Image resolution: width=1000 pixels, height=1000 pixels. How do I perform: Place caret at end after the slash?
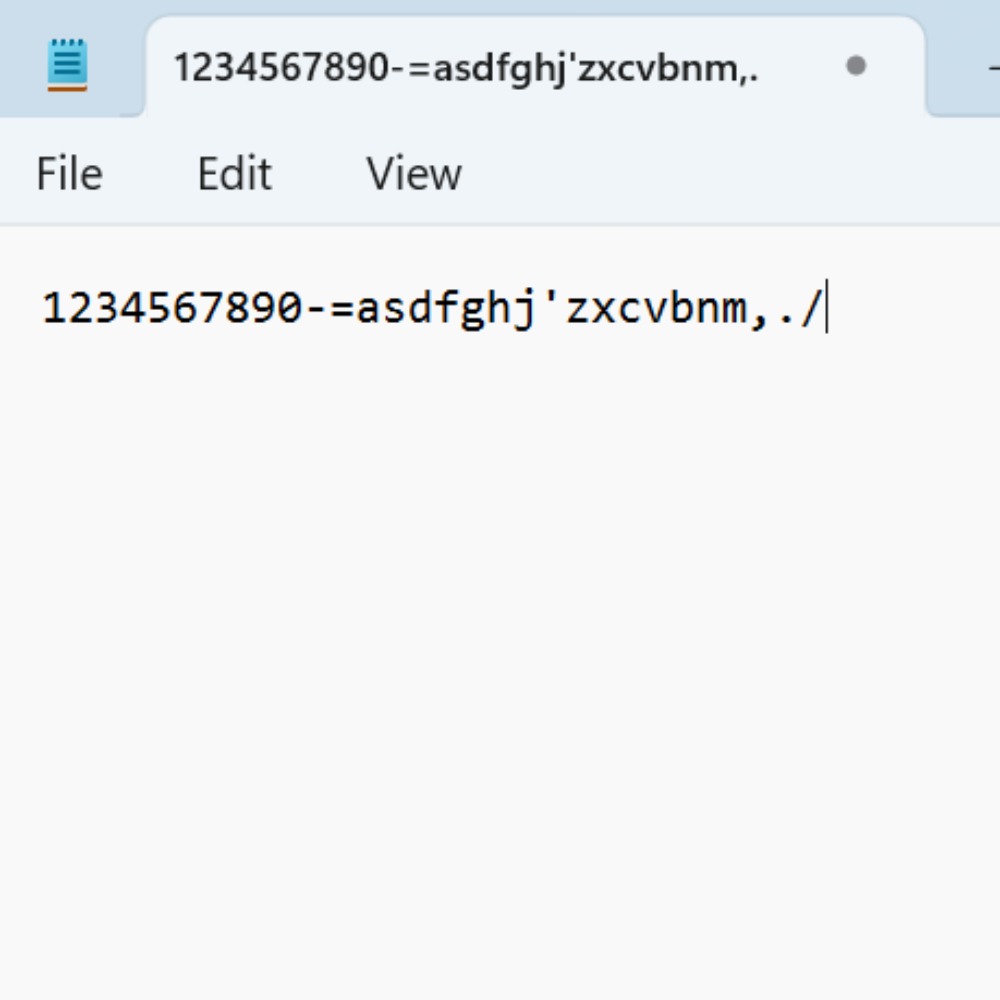[825, 307]
